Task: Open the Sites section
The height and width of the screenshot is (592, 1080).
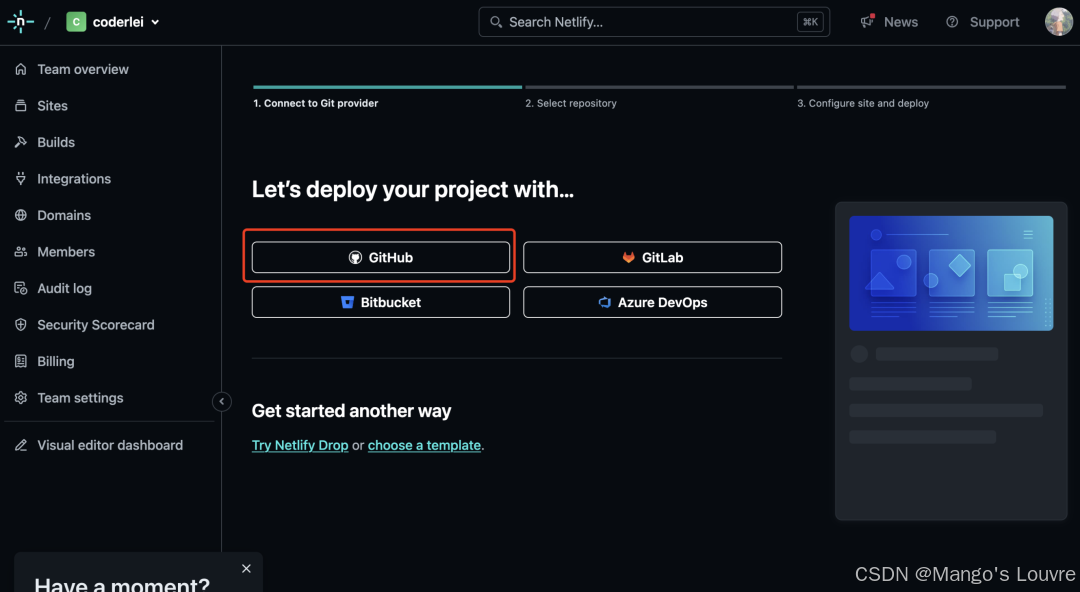Action: [x=52, y=106]
